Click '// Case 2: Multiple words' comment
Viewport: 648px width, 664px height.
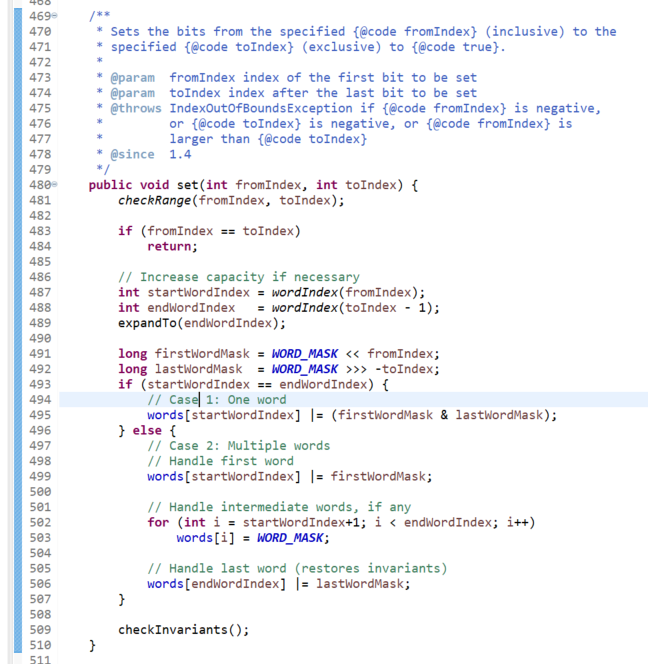tap(239, 445)
